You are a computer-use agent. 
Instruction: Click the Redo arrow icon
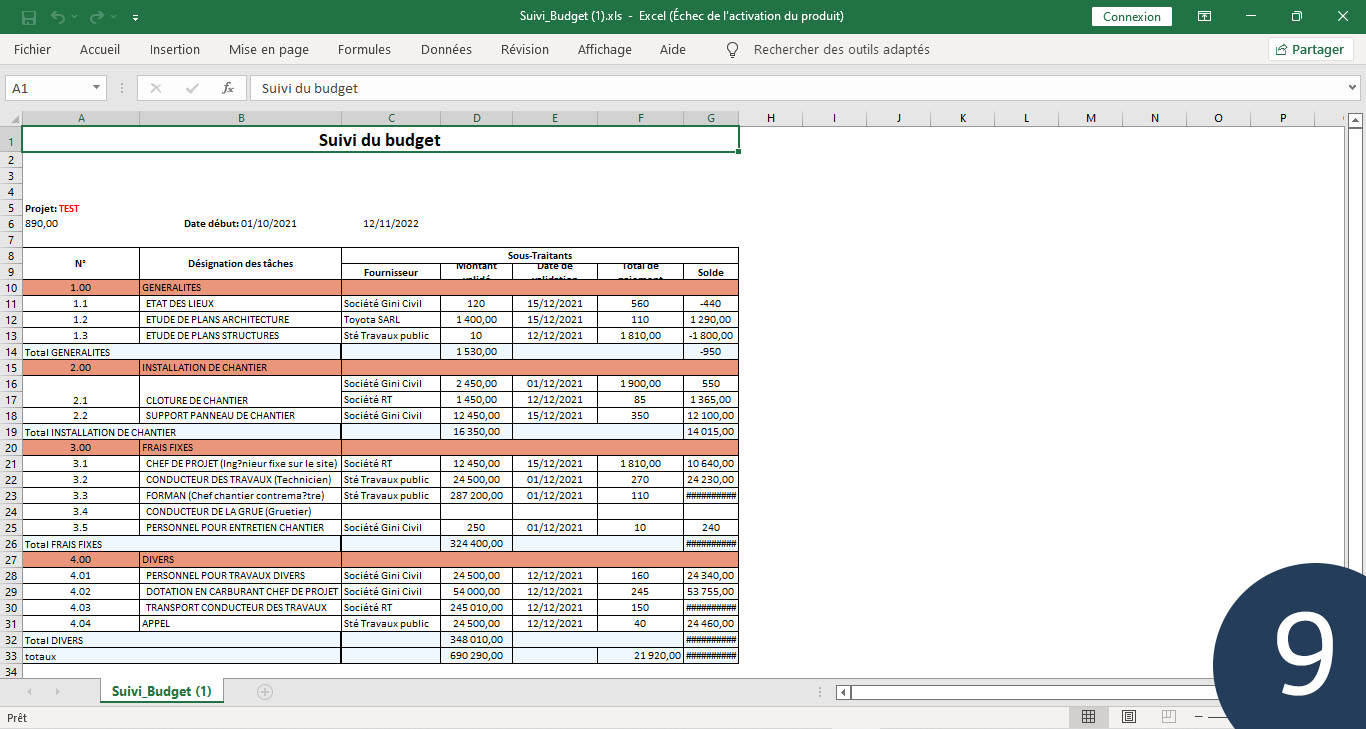coord(96,17)
